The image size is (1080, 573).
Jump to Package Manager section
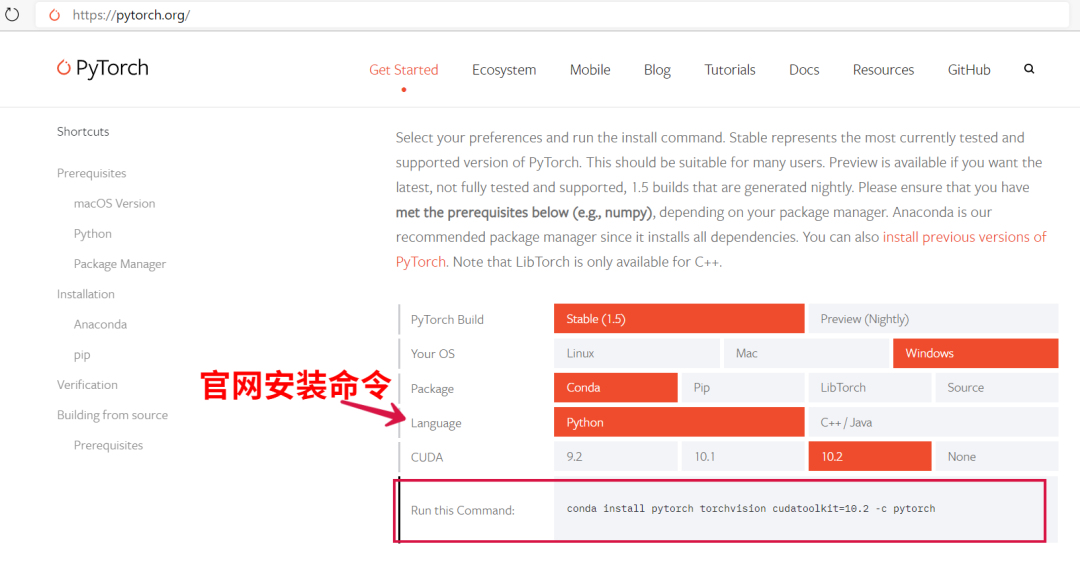pyautogui.click(x=120, y=264)
